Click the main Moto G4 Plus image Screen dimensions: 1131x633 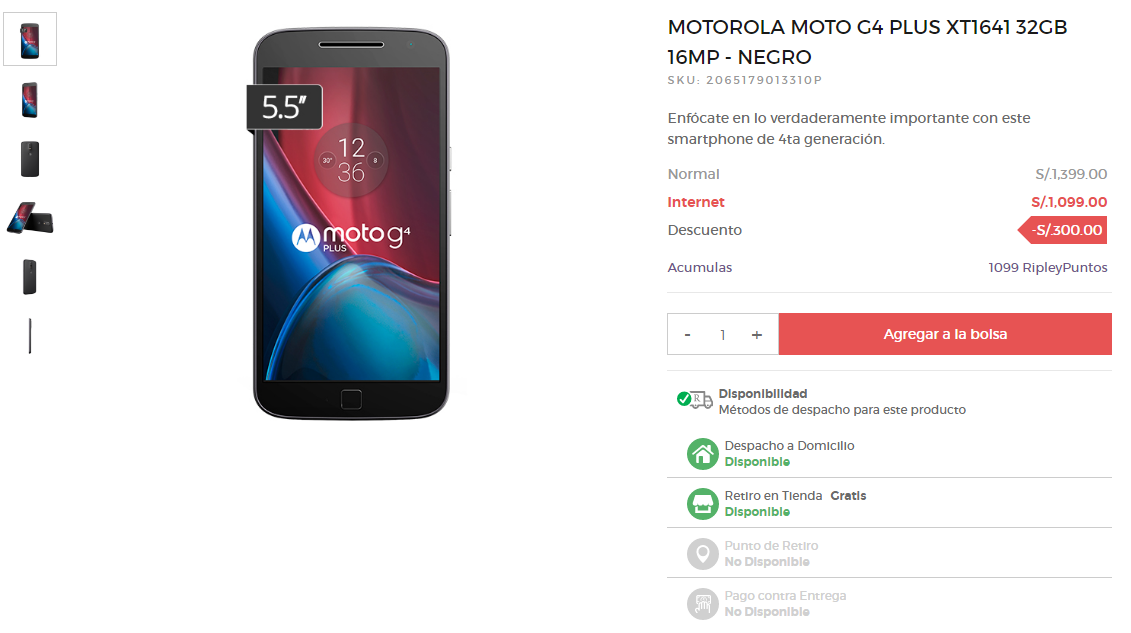[x=351, y=223]
